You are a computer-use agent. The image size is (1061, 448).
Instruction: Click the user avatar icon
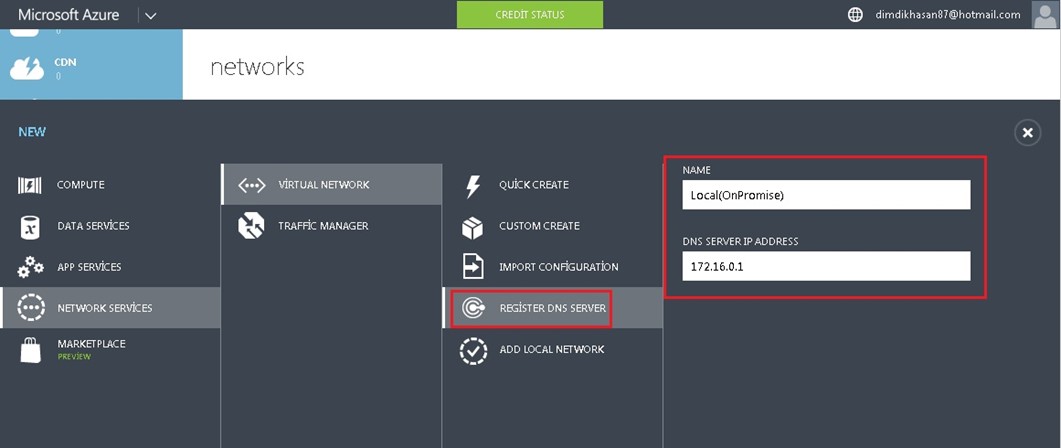[x=1045, y=14]
